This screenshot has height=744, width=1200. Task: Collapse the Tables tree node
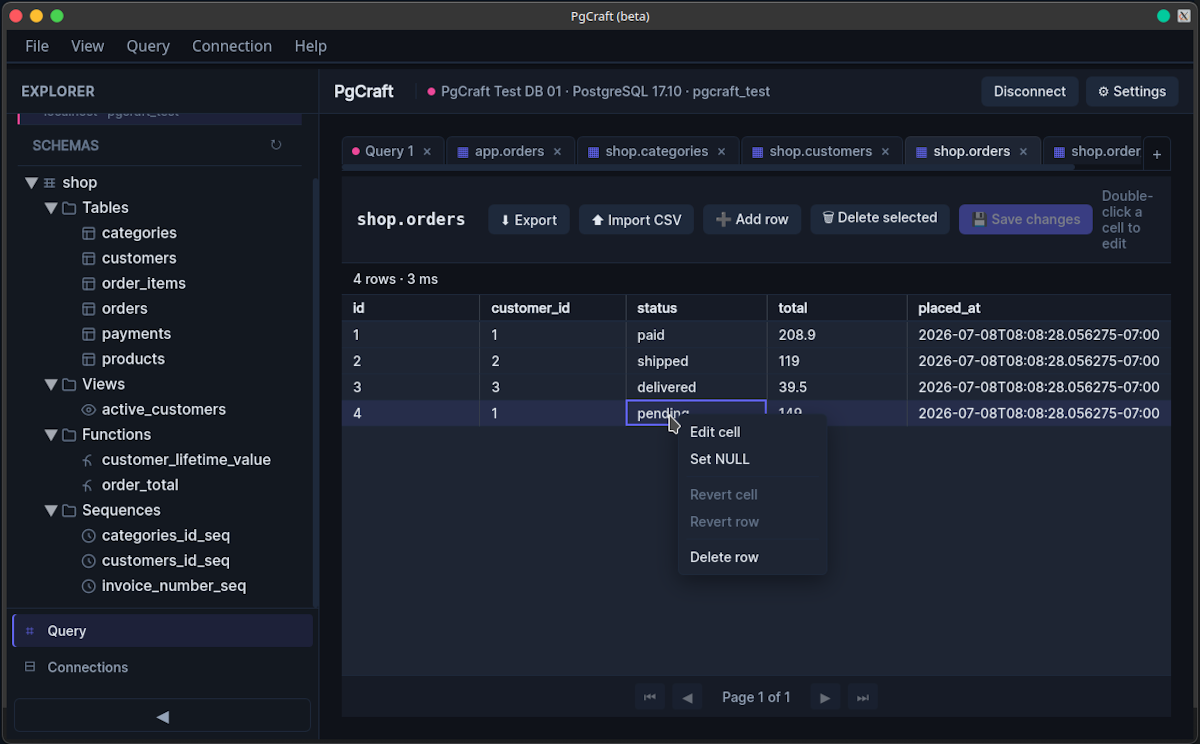pos(51,208)
